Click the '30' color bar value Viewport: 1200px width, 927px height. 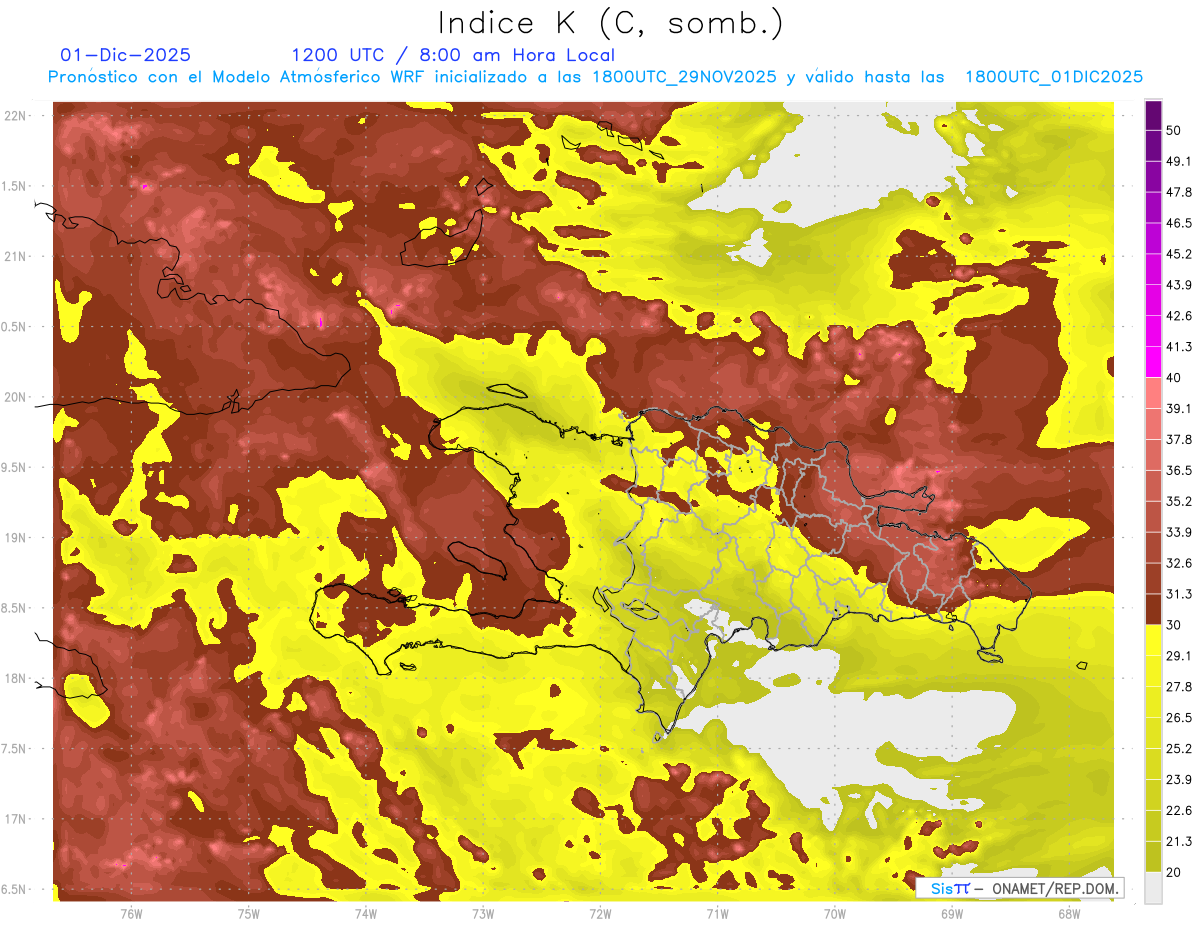[x=1175, y=625]
